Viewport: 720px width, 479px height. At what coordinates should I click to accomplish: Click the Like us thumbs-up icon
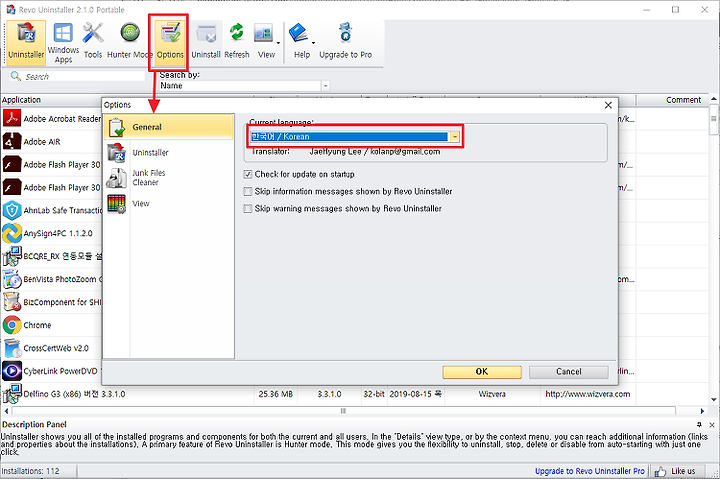click(x=660, y=471)
